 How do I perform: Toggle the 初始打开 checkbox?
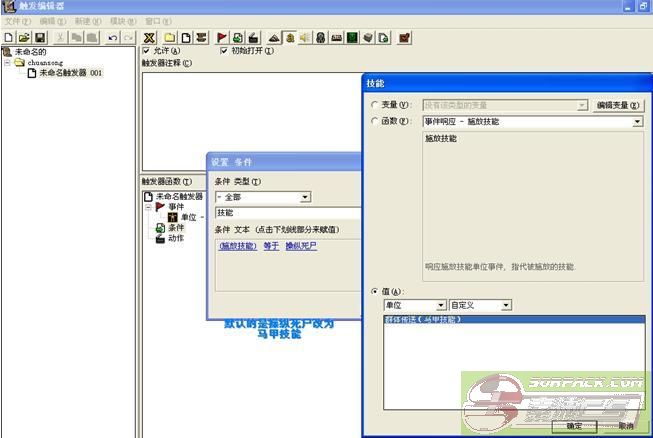pos(223,51)
